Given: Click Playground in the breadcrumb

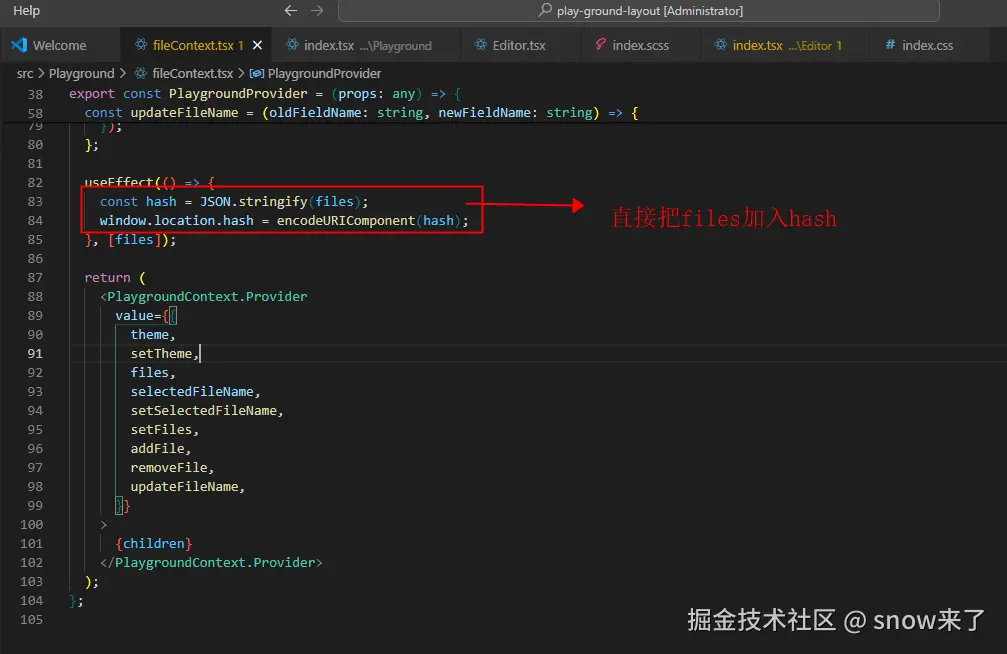Looking at the screenshot, I should [x=82, y=73].
